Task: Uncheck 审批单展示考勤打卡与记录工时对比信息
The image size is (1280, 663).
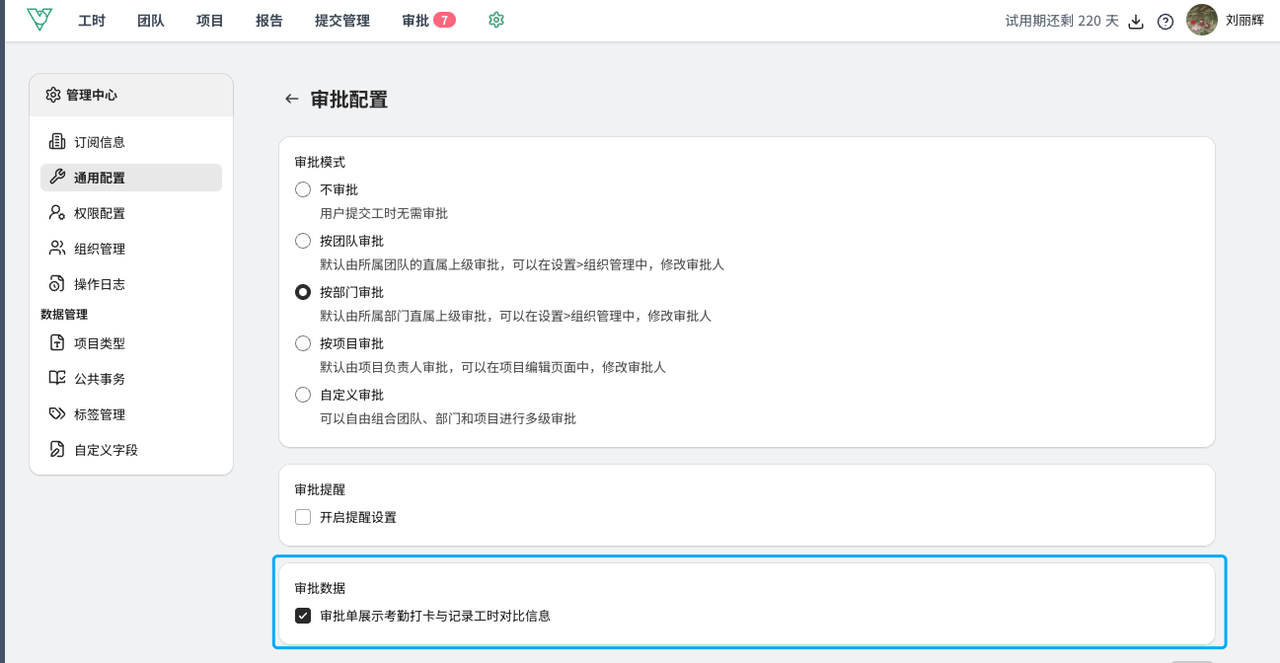Action: click(303, 615)
